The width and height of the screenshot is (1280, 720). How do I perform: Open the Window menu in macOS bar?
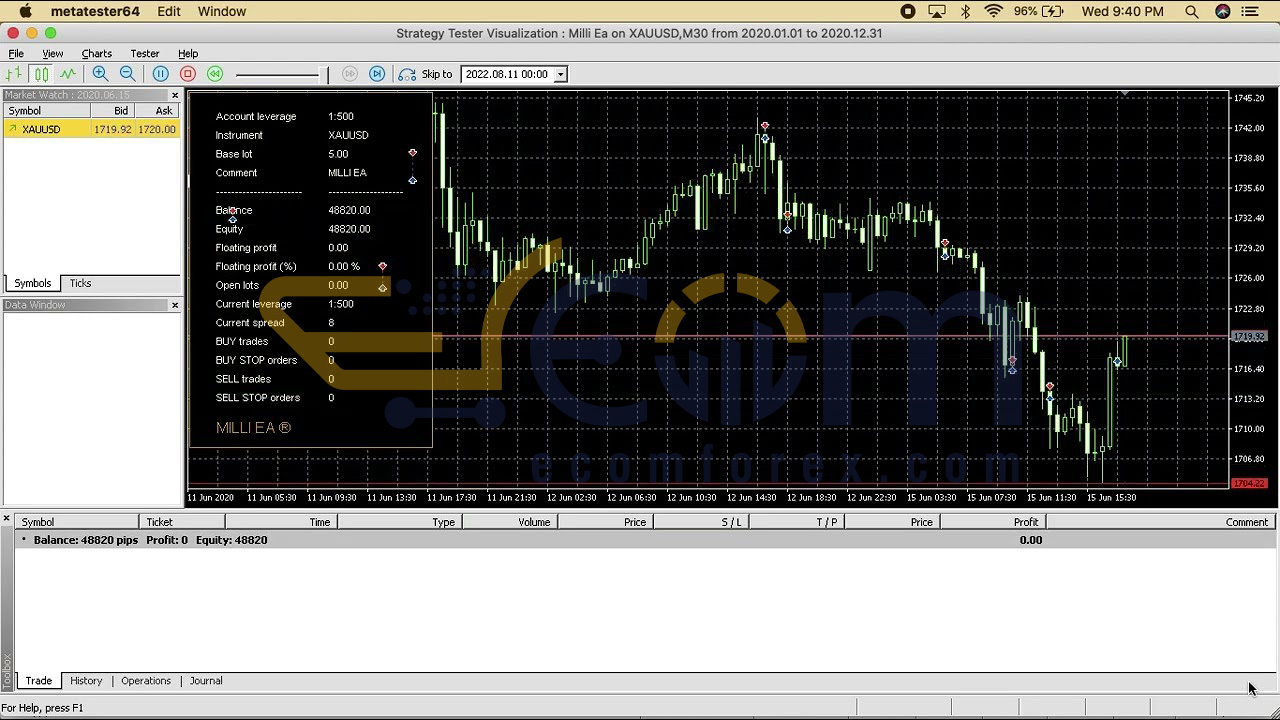click(222, 11)
